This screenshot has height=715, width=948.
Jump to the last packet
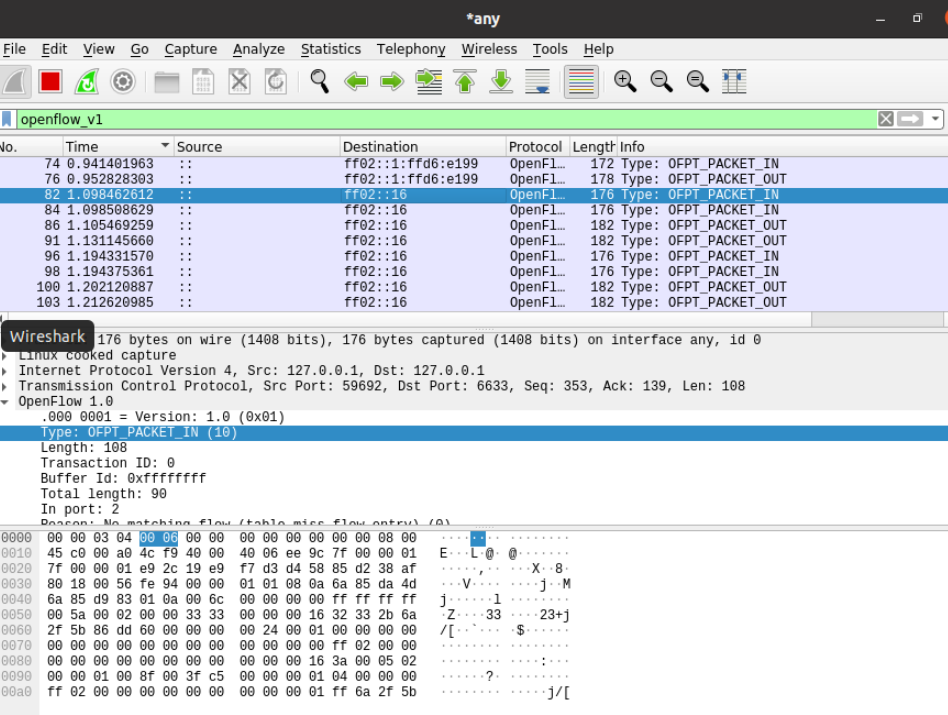point(501,81)
